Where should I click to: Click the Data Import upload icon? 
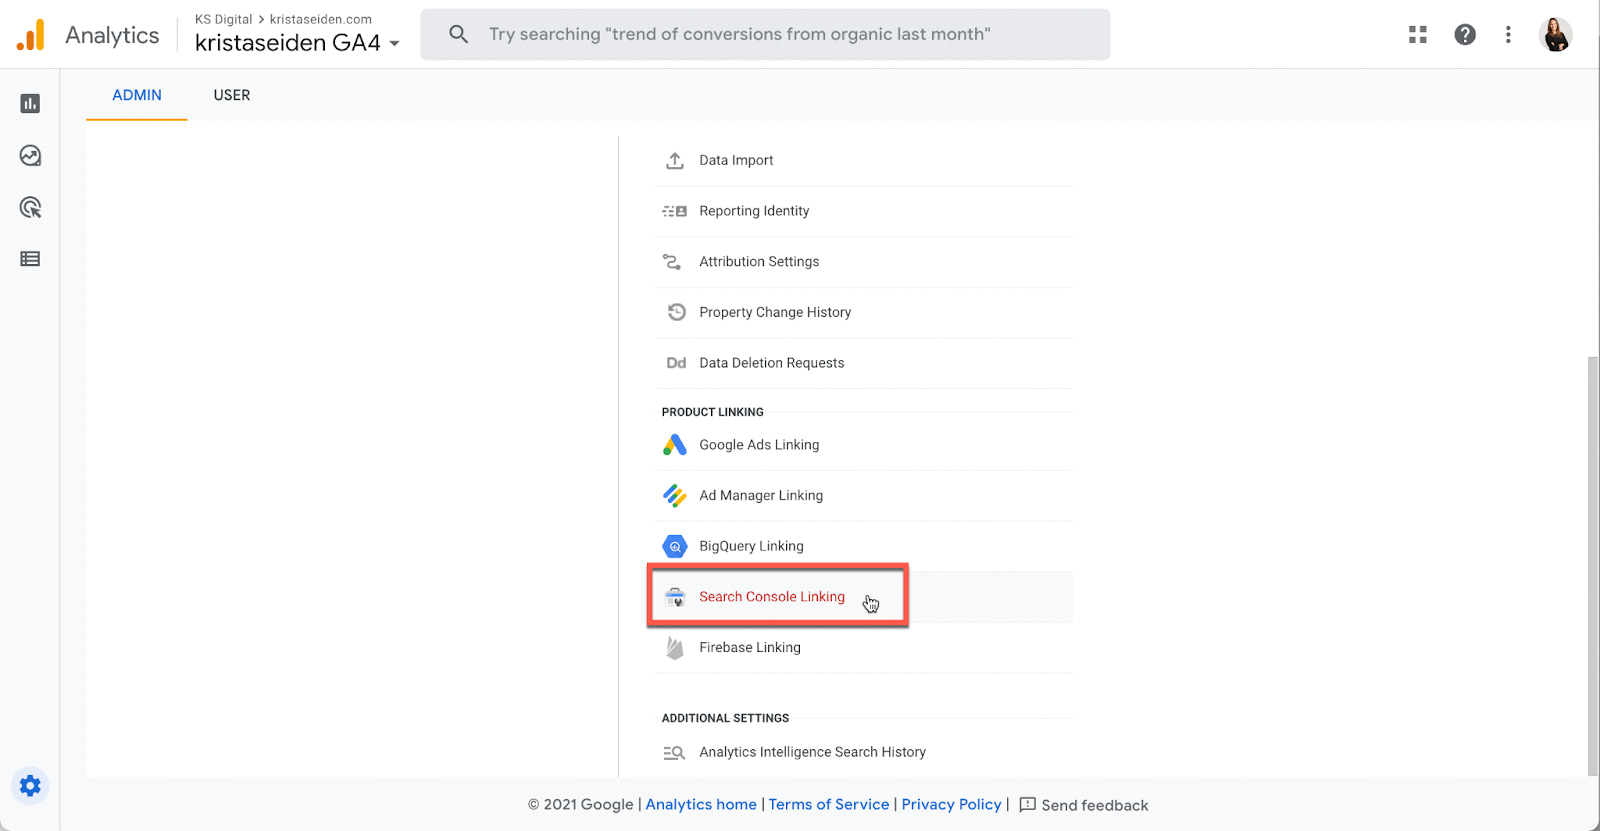[675, 160]
